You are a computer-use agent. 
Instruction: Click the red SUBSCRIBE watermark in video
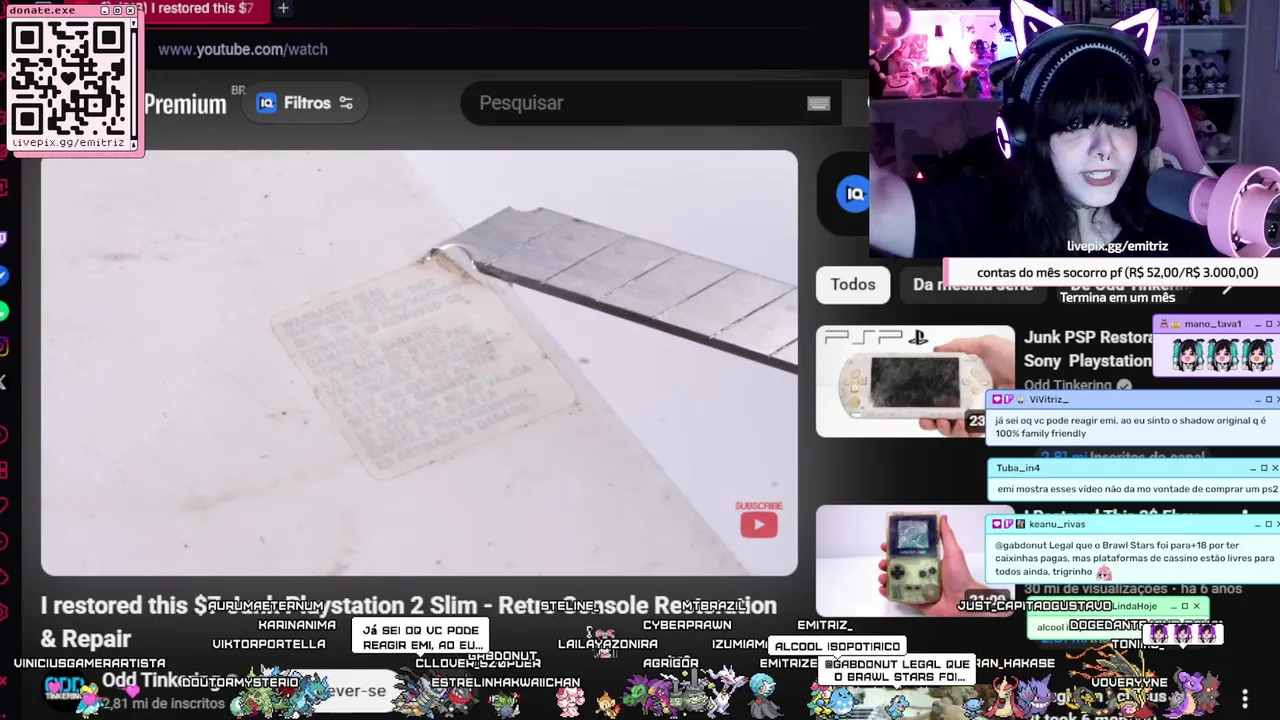click(759, 520)
